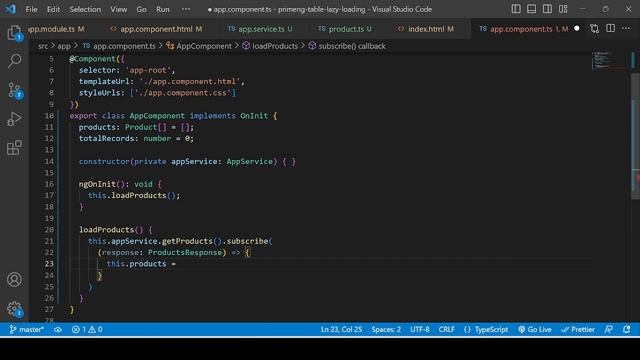Switch to app.component.html tab
640x360 pixels.
point(156,29)
